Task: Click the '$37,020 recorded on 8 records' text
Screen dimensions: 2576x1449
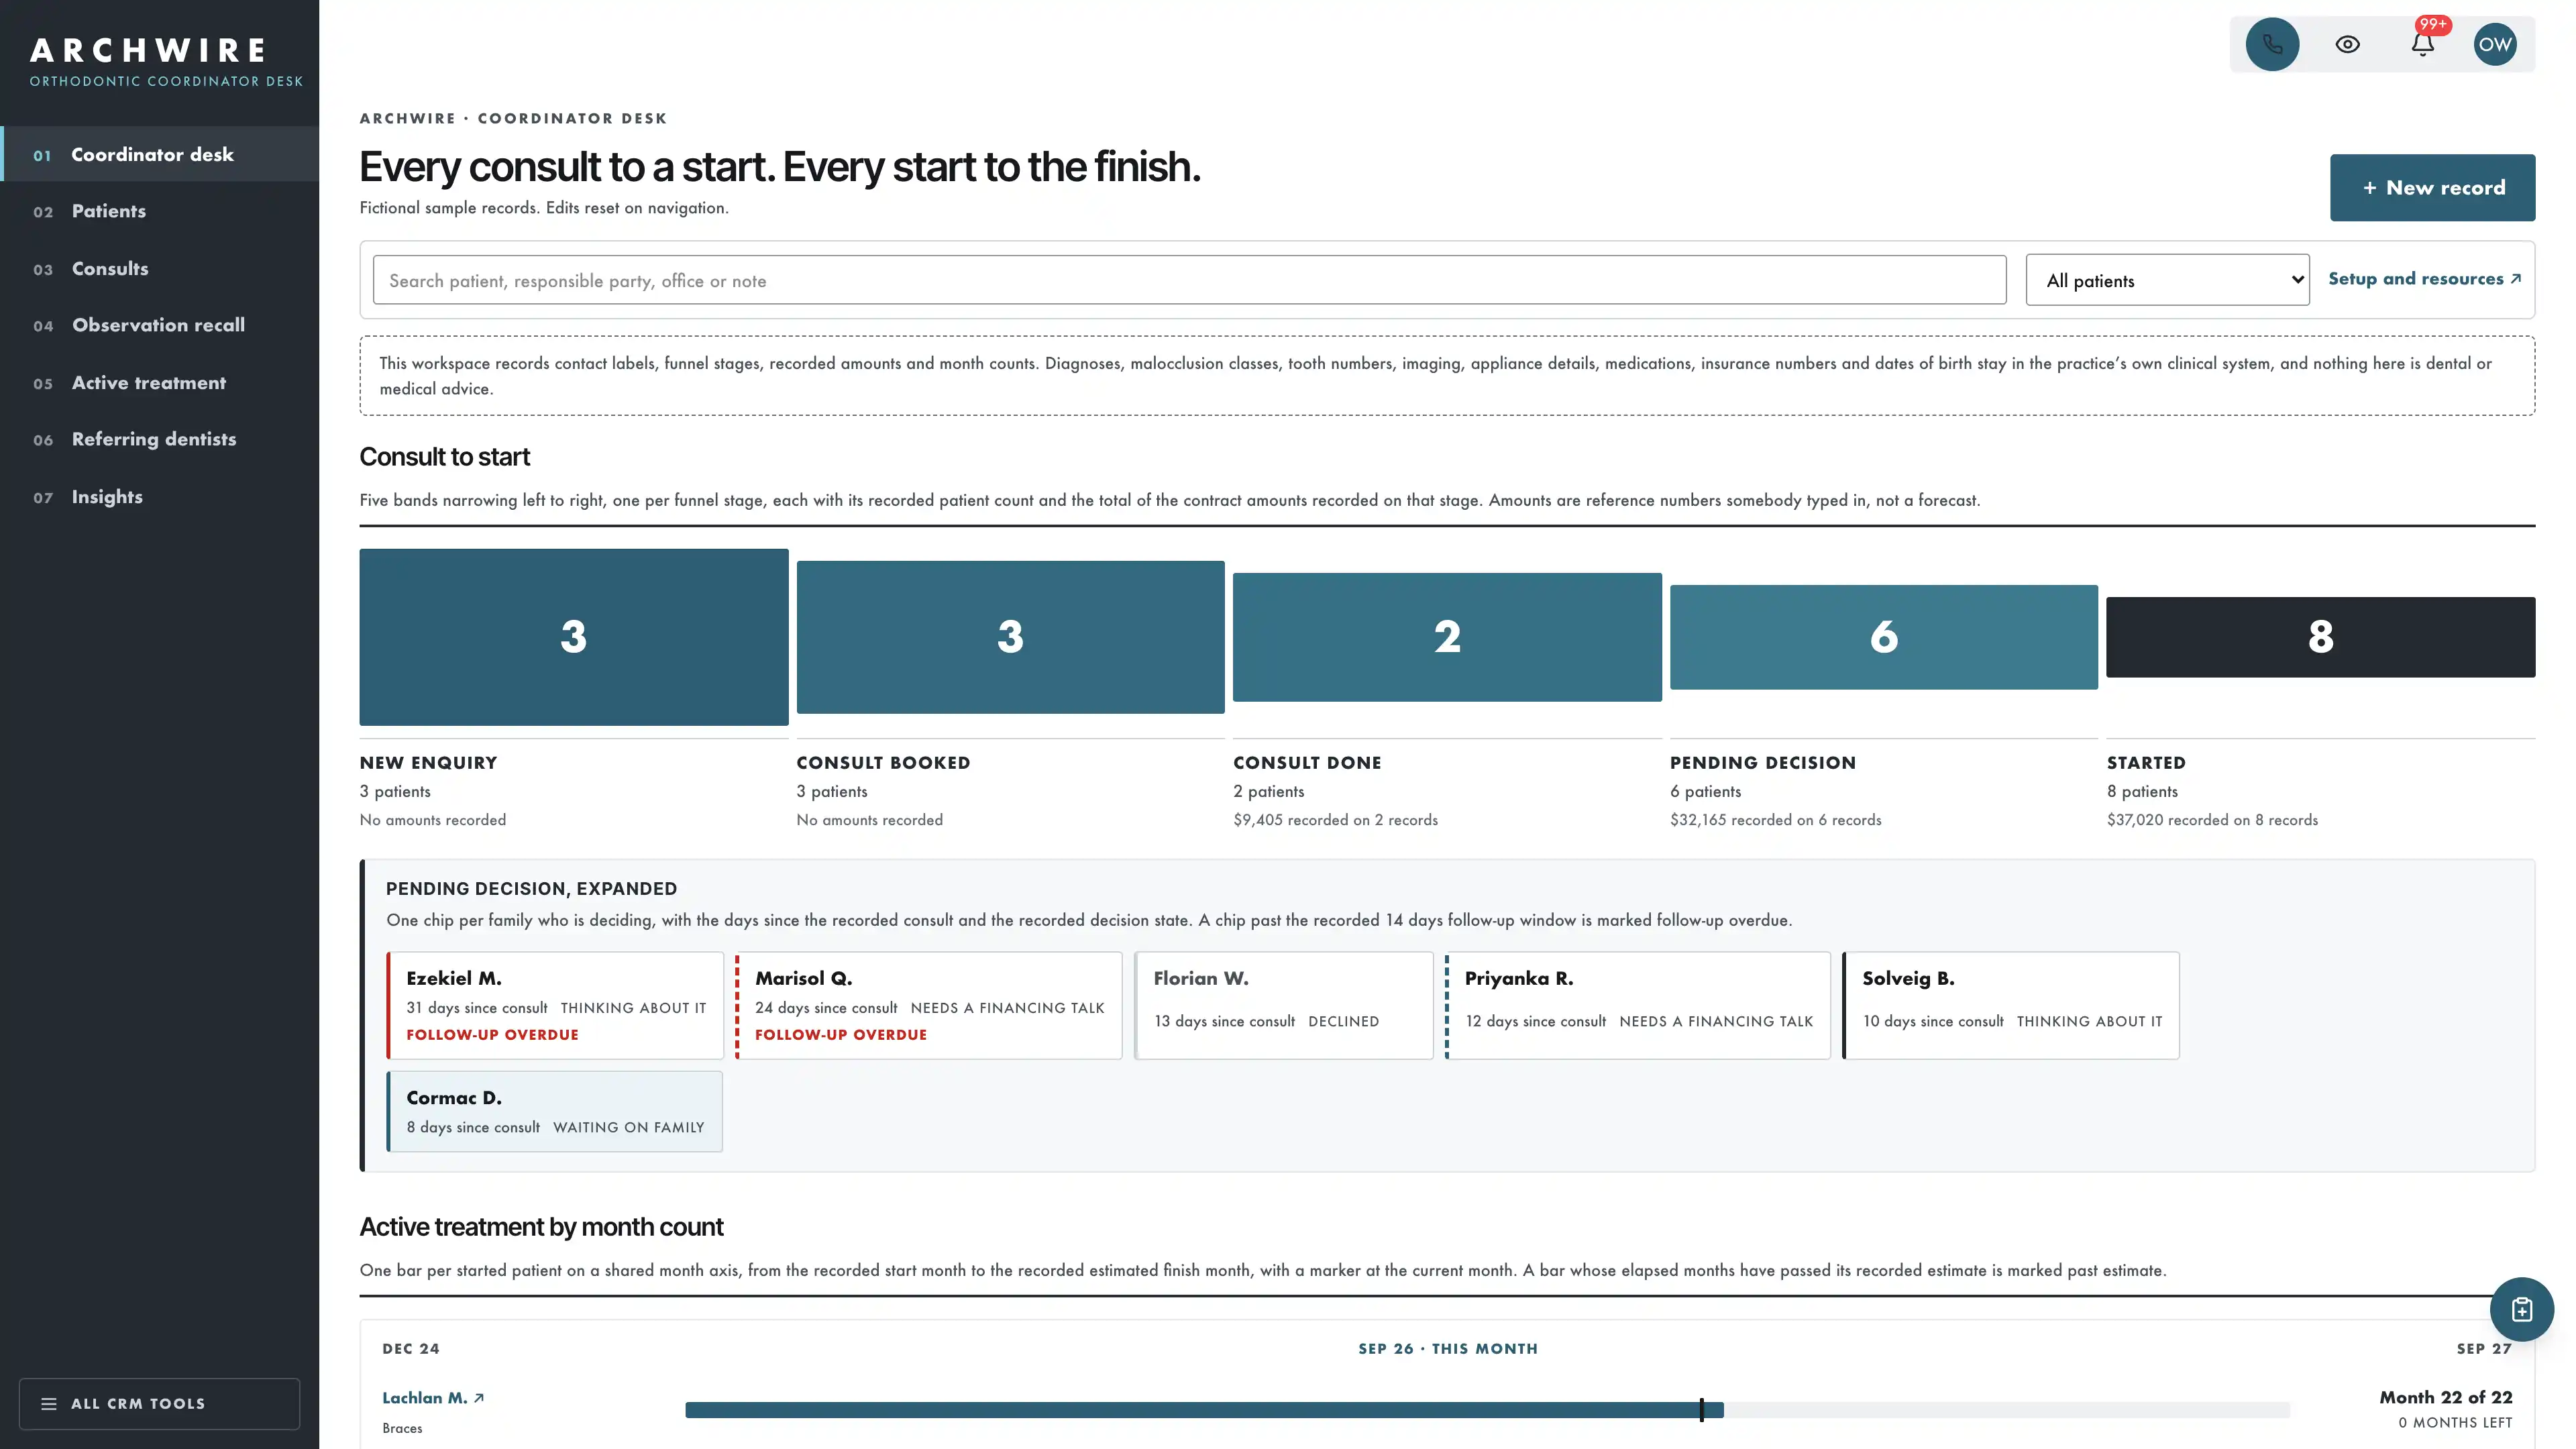Action: point(2212,820)
